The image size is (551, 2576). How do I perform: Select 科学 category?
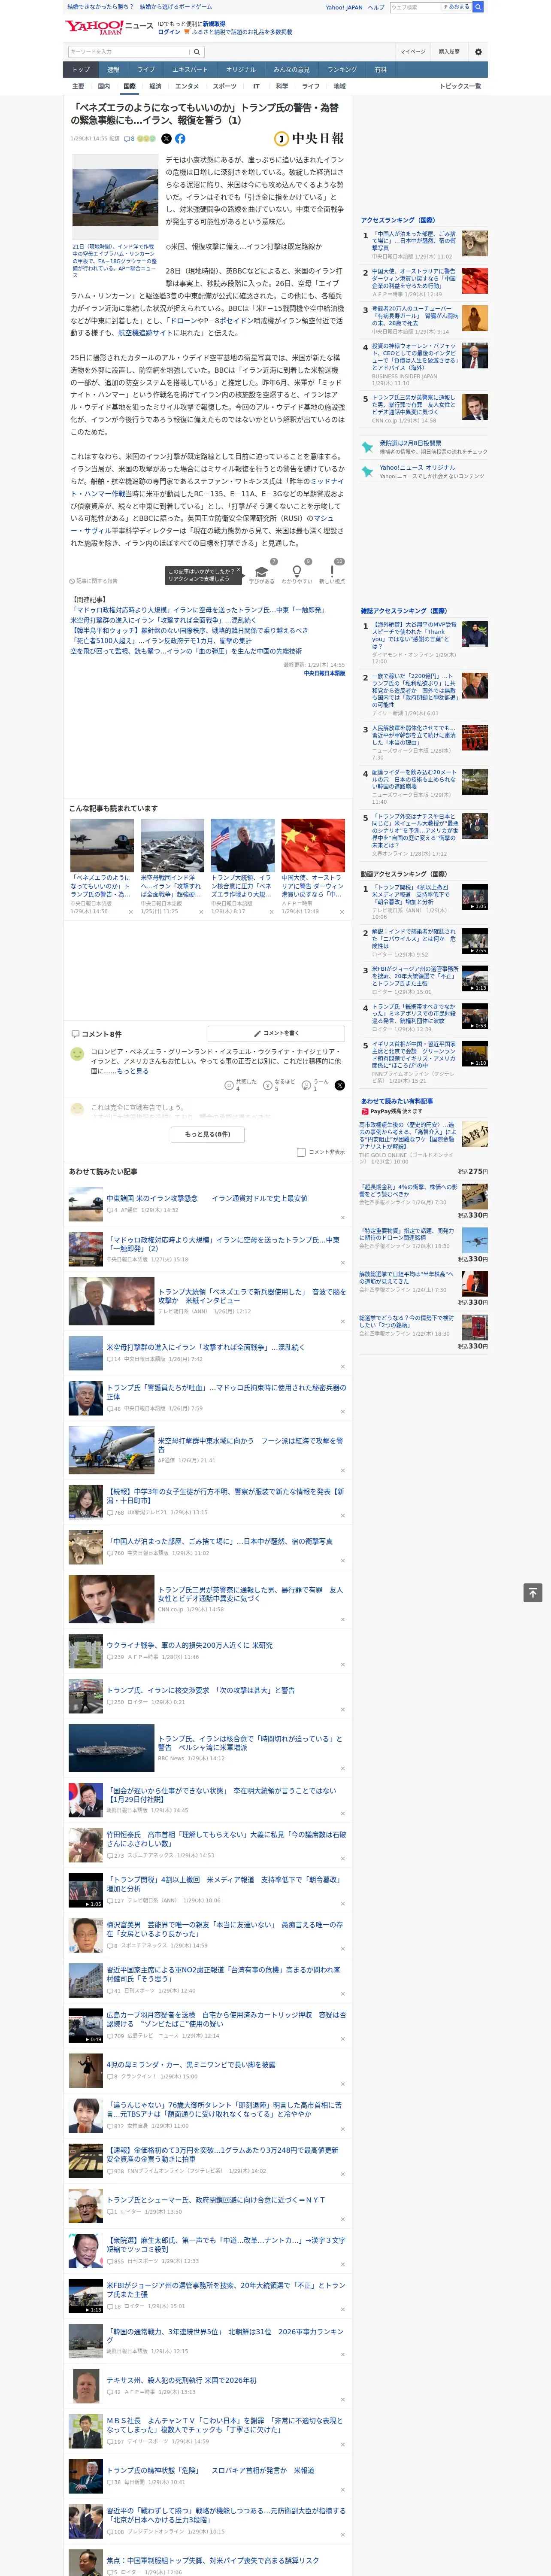click(282, 86)
